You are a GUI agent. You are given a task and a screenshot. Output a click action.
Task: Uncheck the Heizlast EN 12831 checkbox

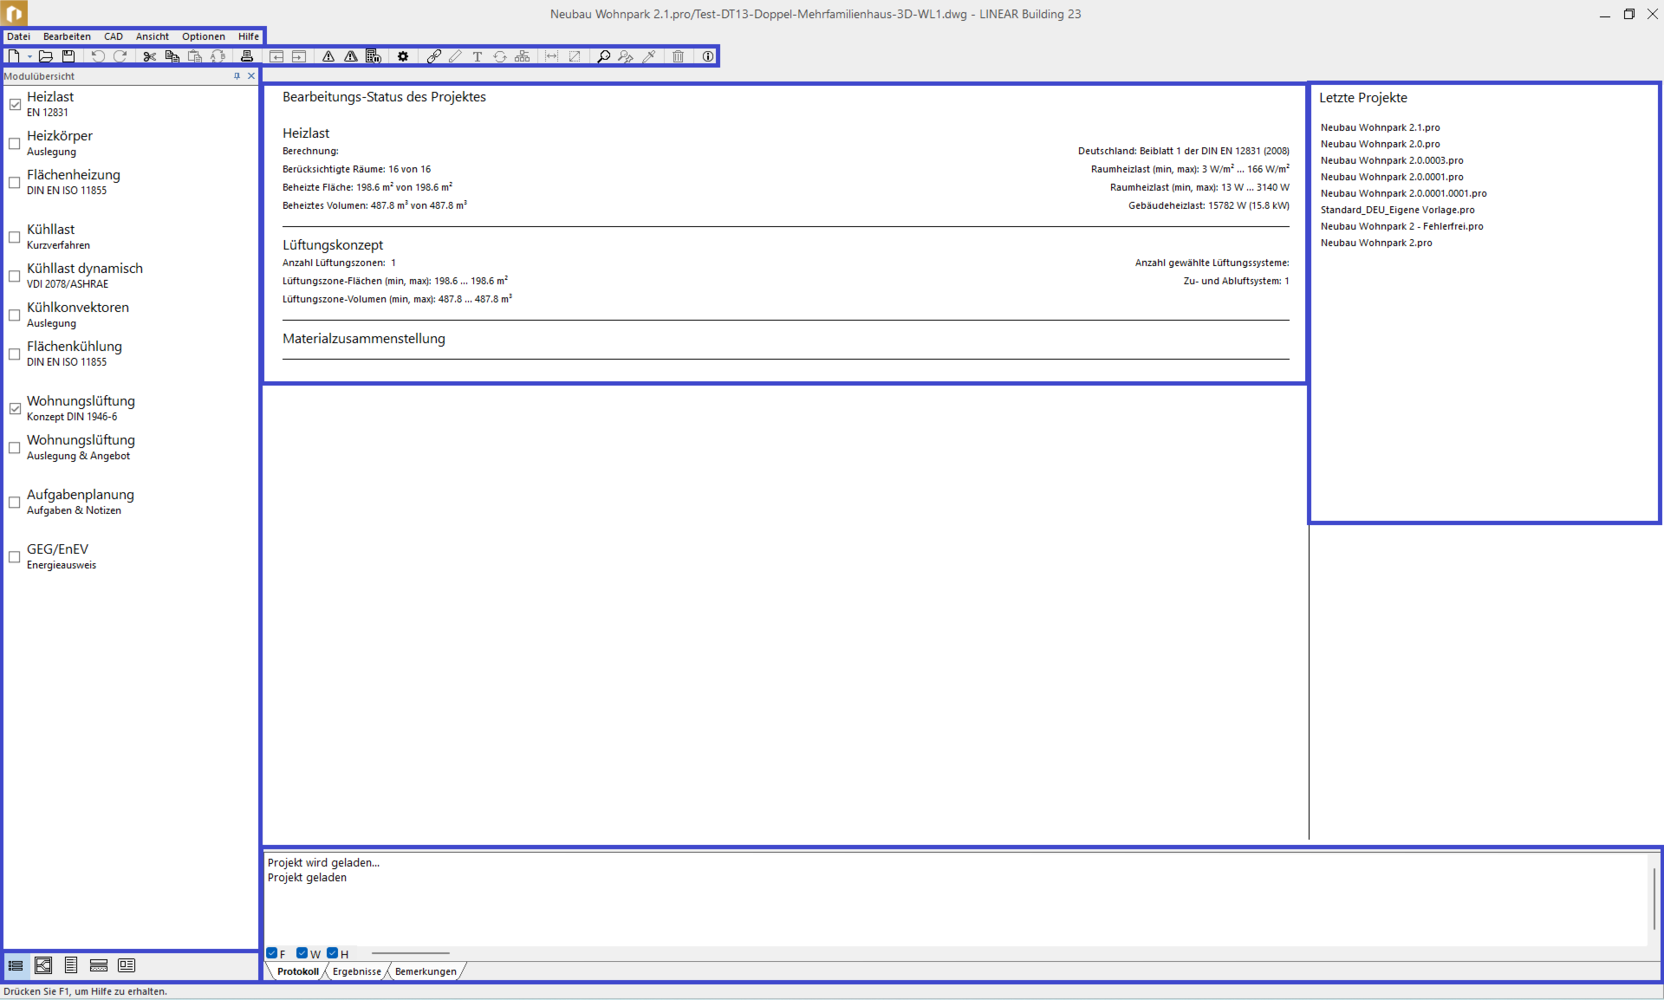tap(15, 105)
